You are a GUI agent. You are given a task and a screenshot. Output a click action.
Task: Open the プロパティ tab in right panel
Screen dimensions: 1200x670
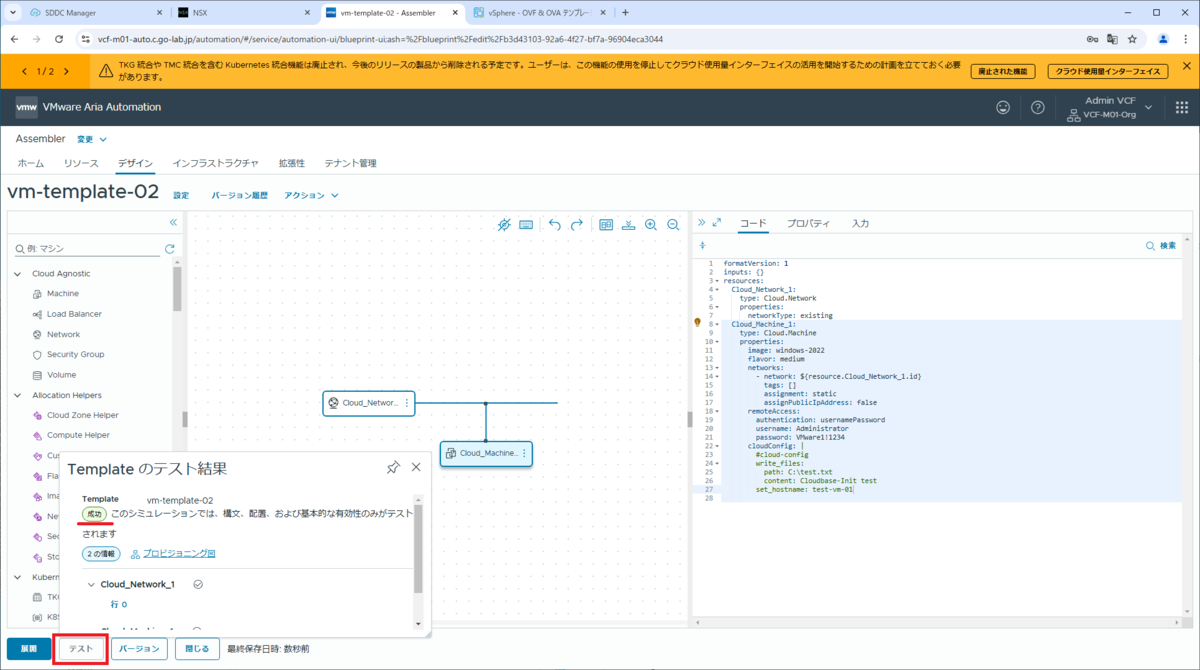click(x=808, y=223)
